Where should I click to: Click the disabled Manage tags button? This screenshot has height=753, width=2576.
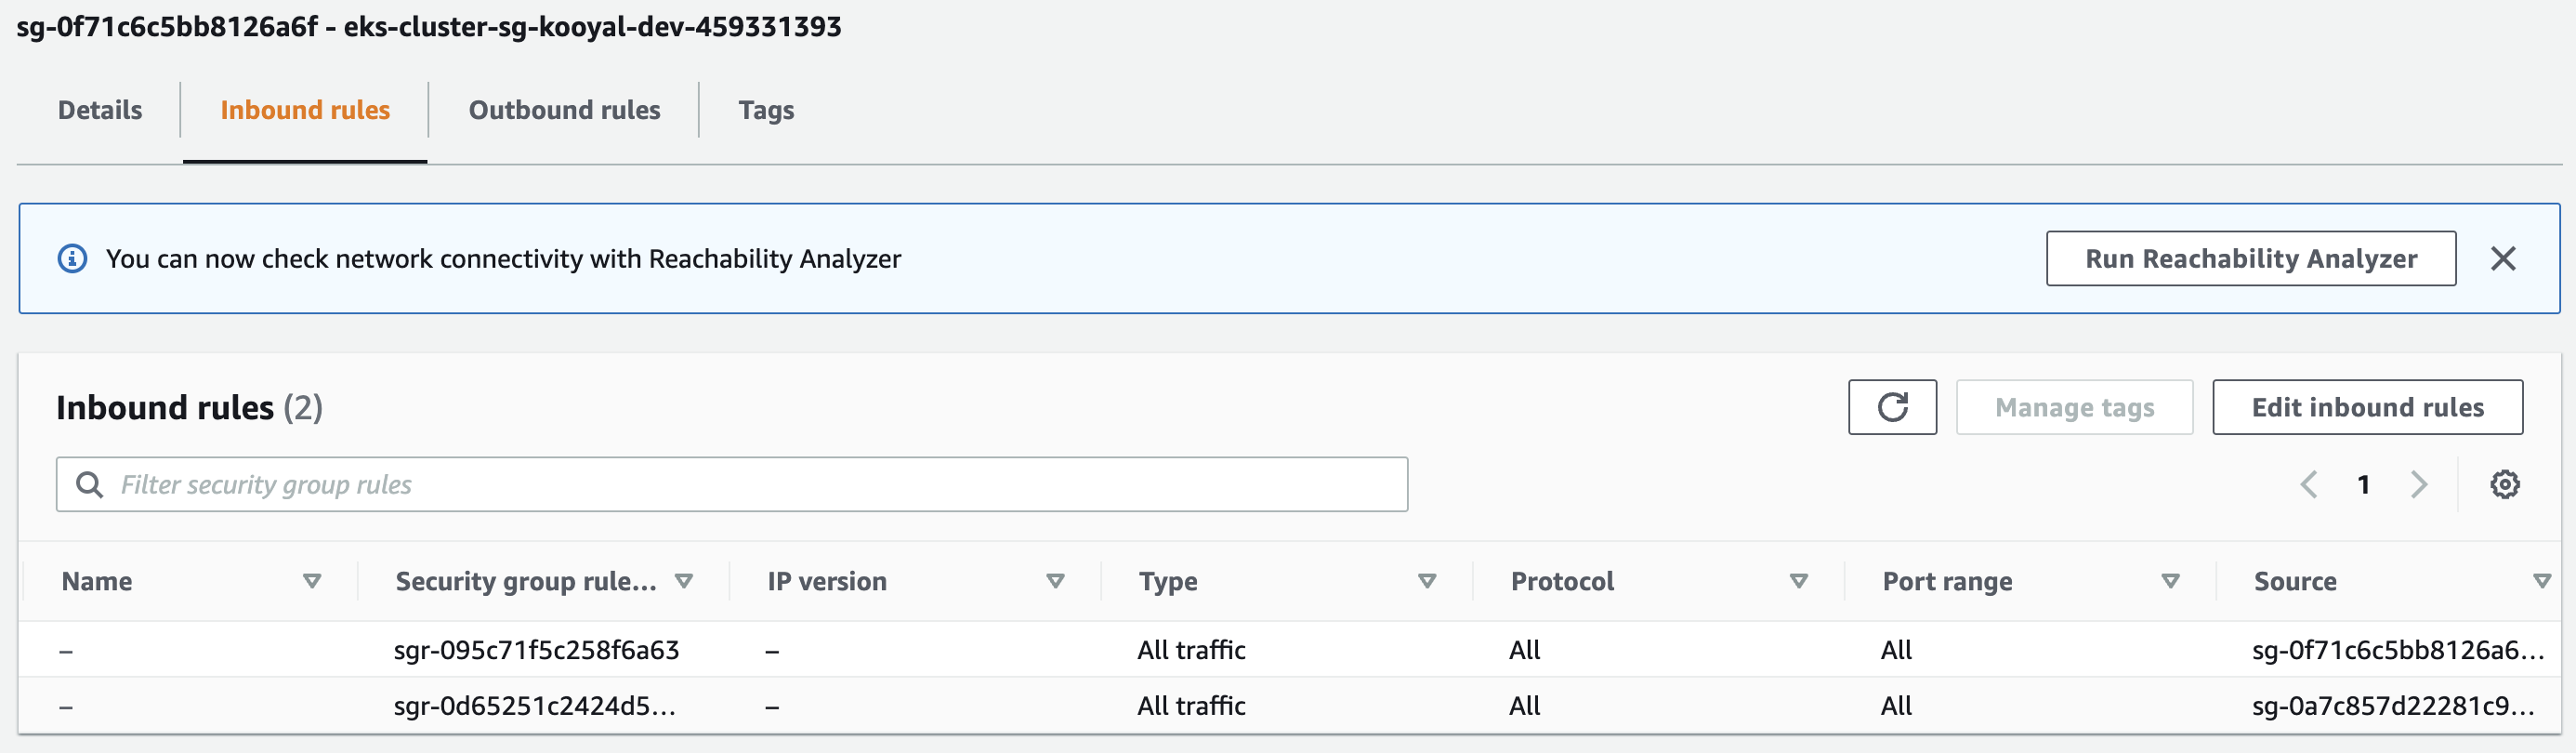coord(2074,407)
